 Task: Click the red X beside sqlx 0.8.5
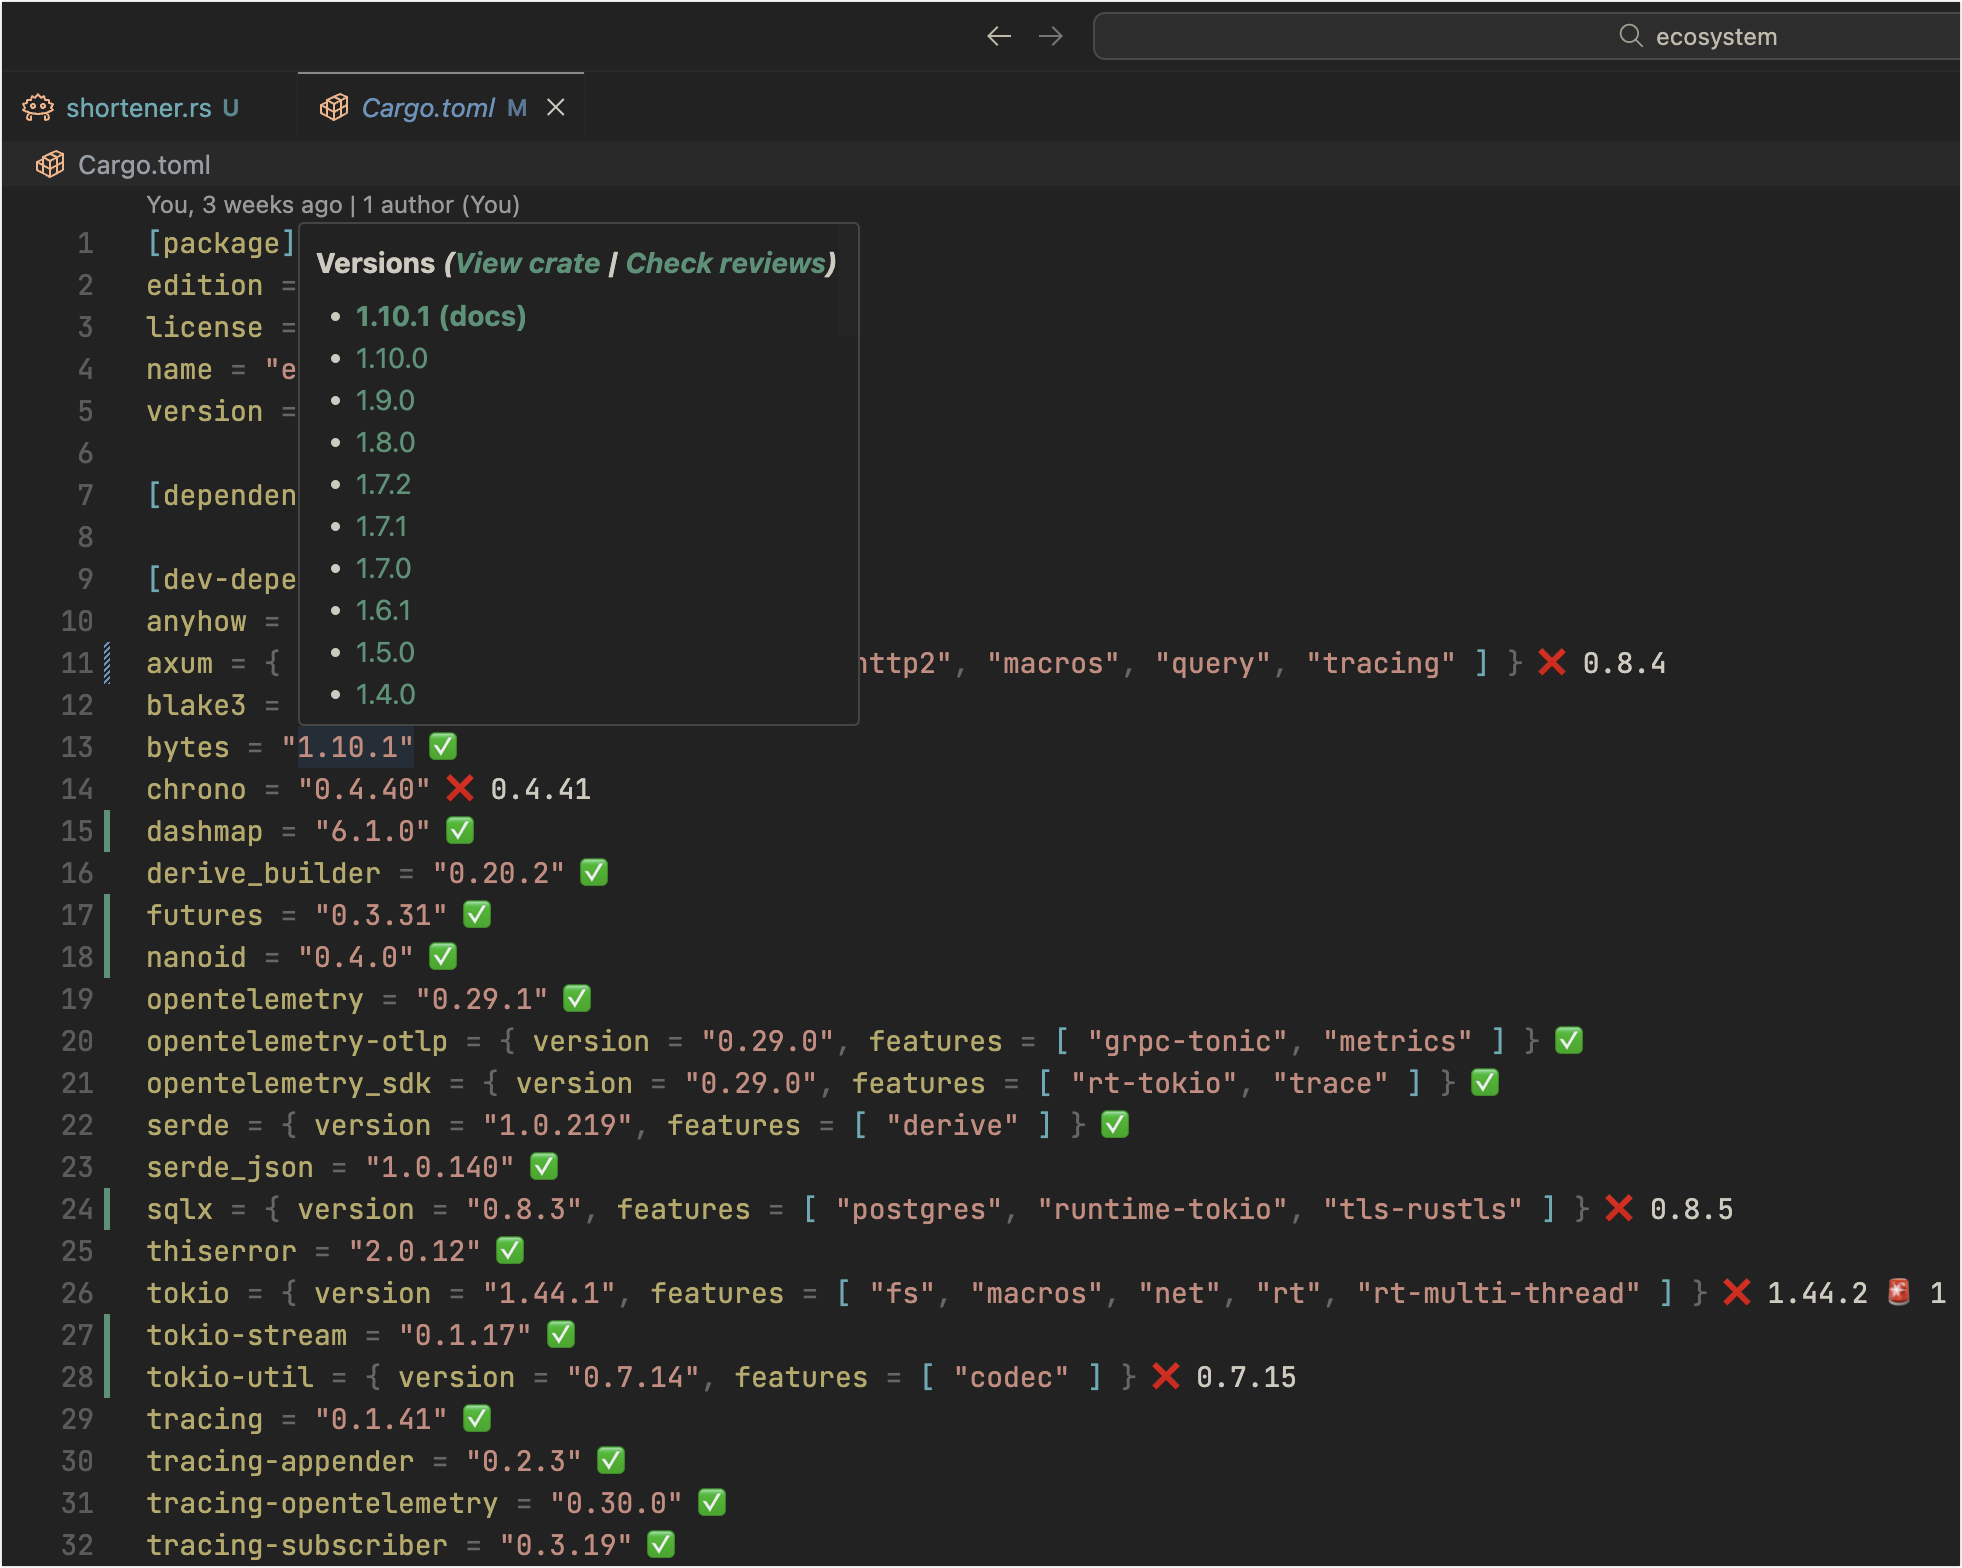pyautogui.click(x=1618, y=1209)
